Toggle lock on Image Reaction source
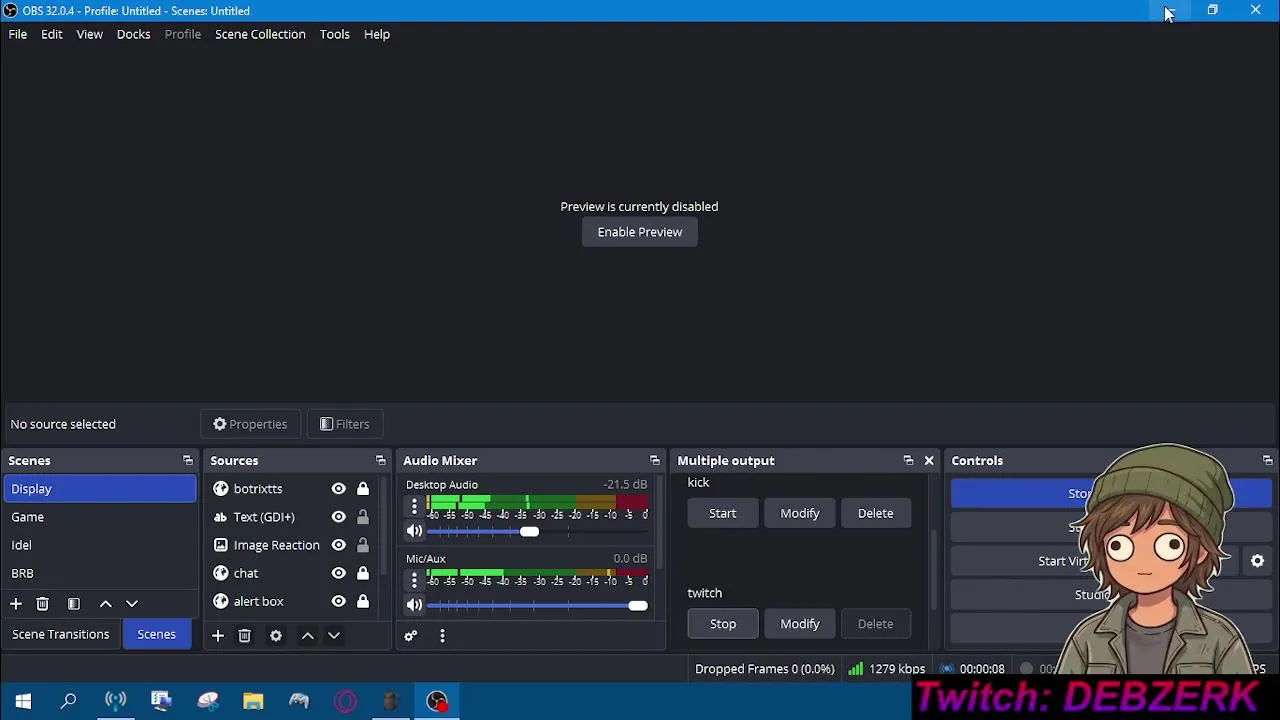 click(363, 545)
